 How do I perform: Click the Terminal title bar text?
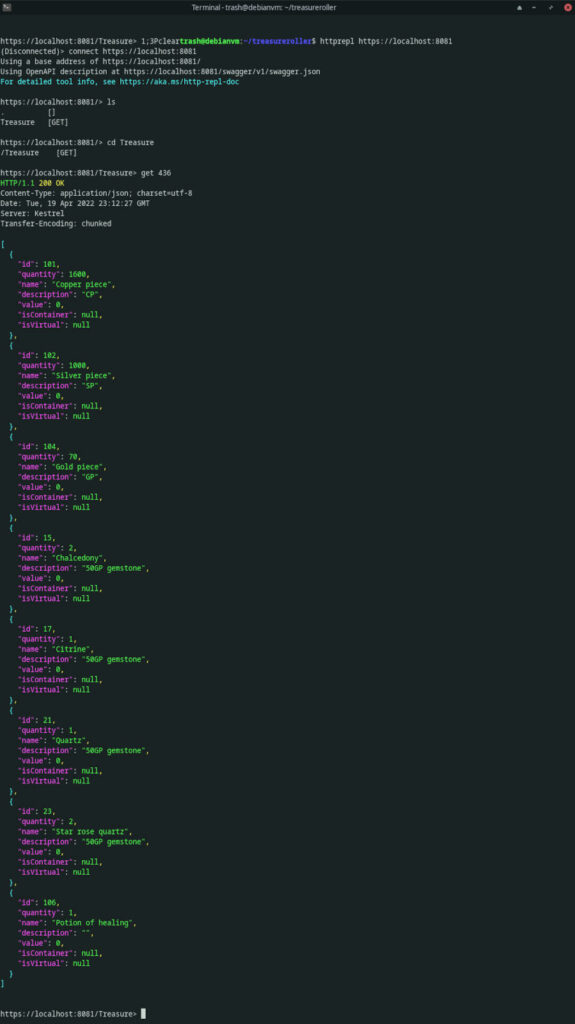[264, 7]
